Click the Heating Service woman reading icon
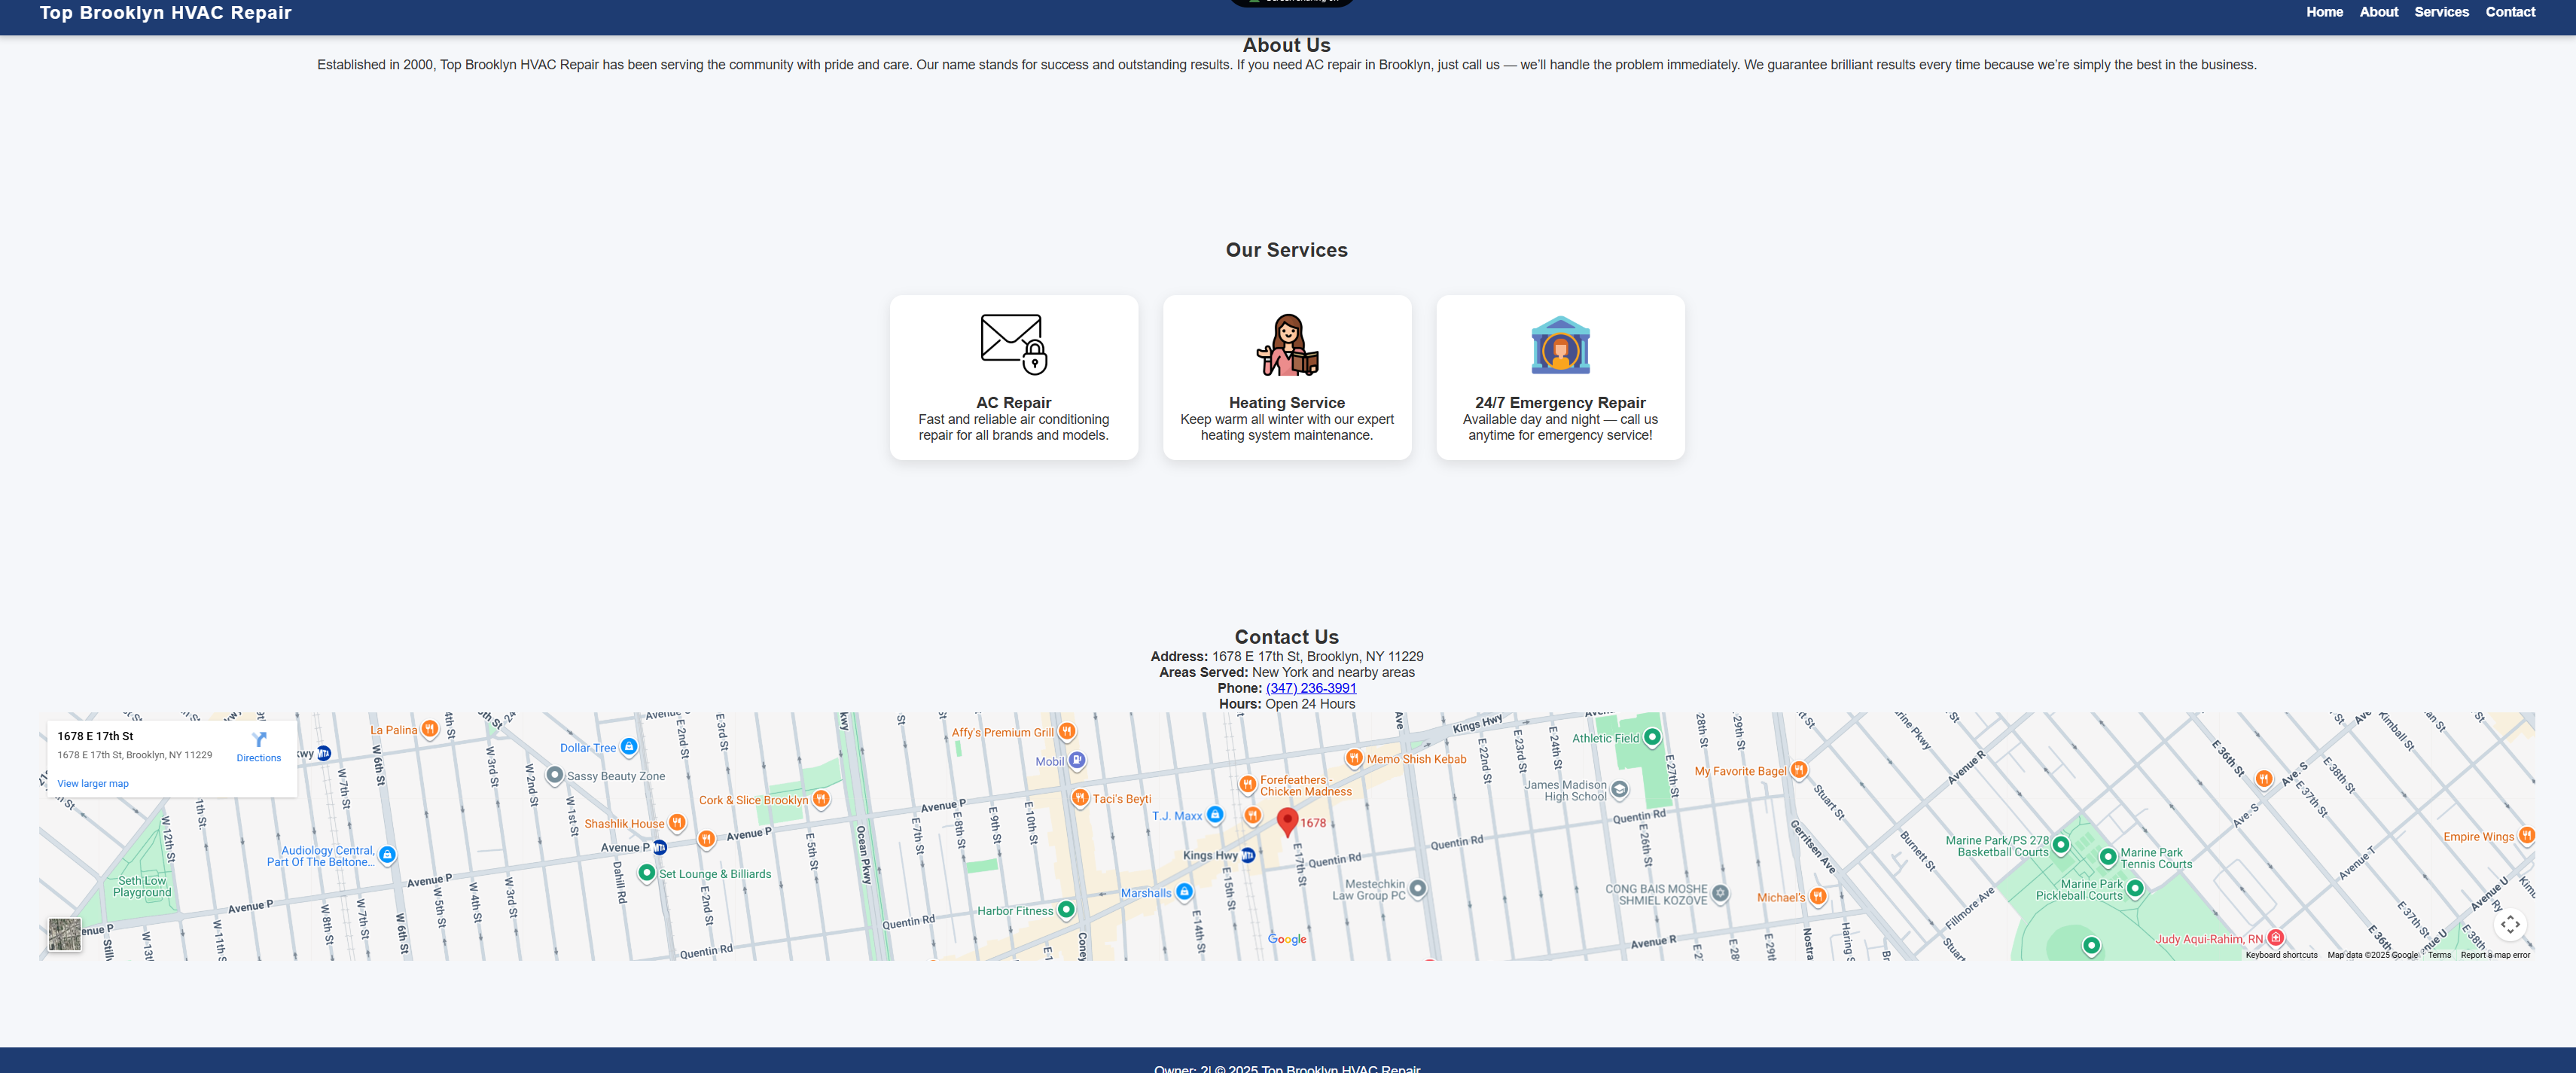This screenshot has width=2576, height=1073. (1286, 344)
